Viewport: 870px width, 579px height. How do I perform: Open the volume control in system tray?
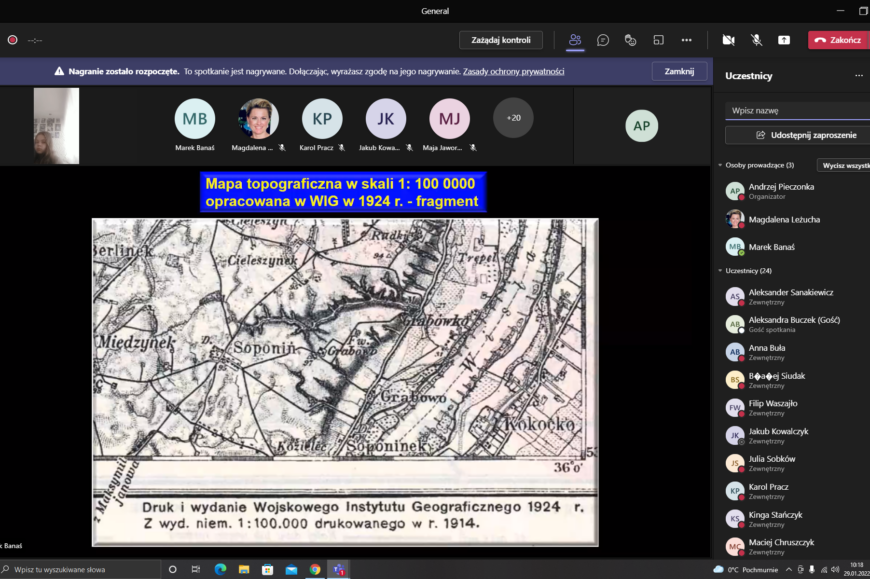point(836,570)
